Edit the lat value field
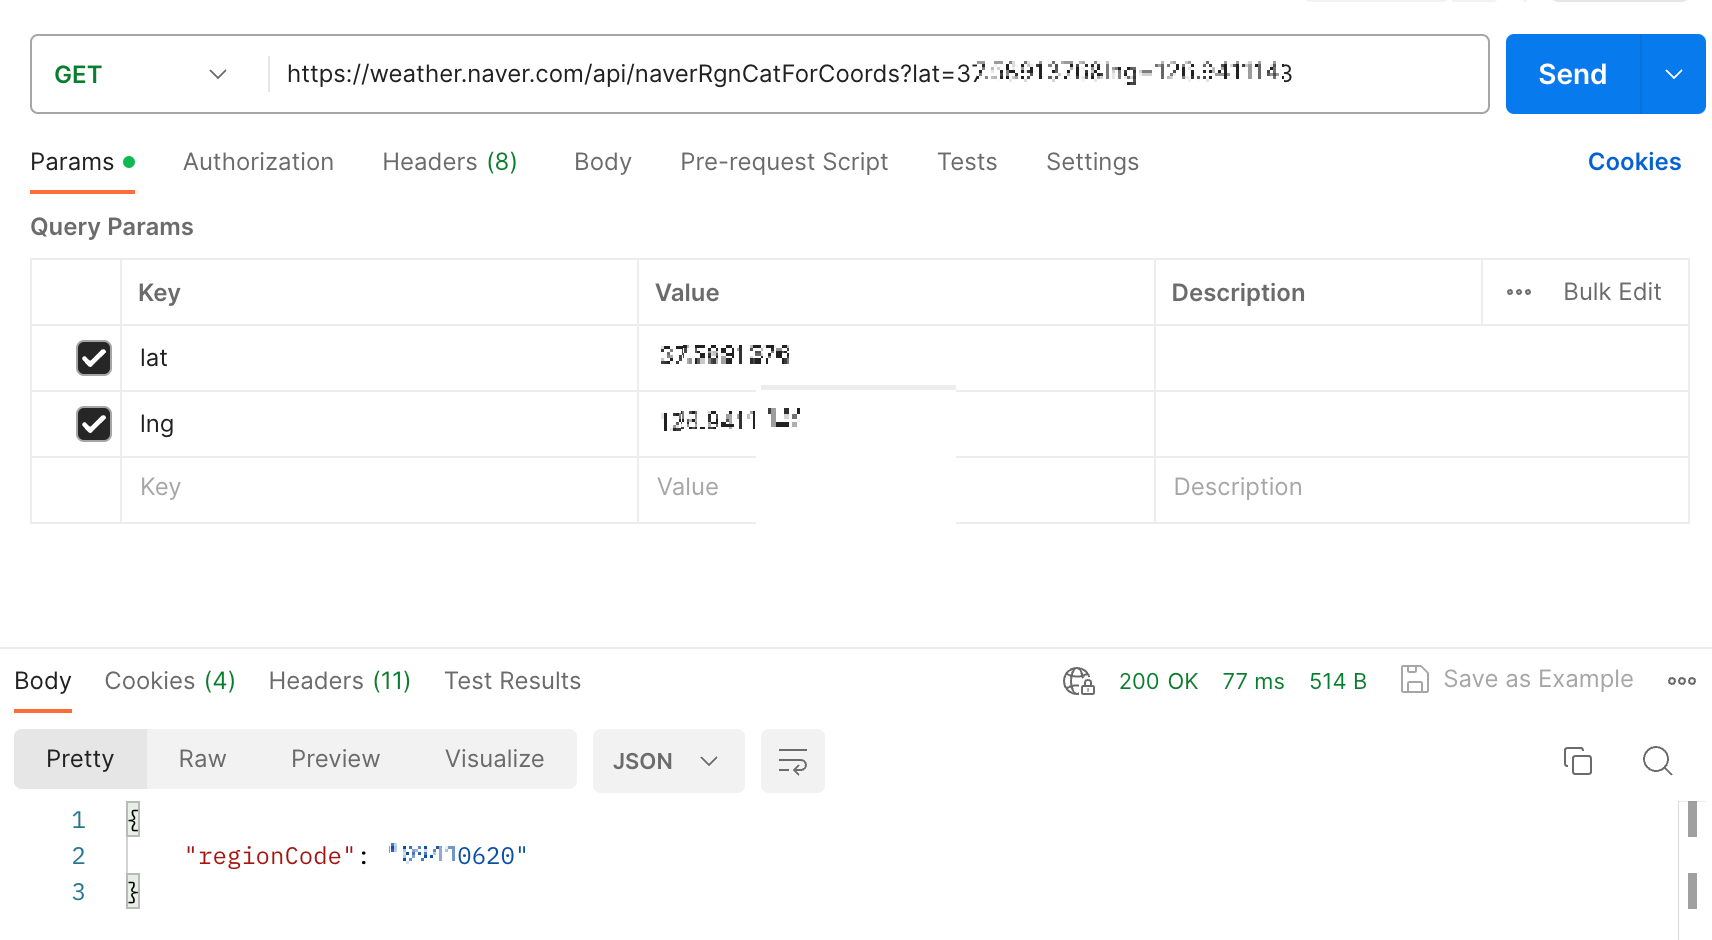The height and width of the screenshot is (940, 1712). point(896,358)
